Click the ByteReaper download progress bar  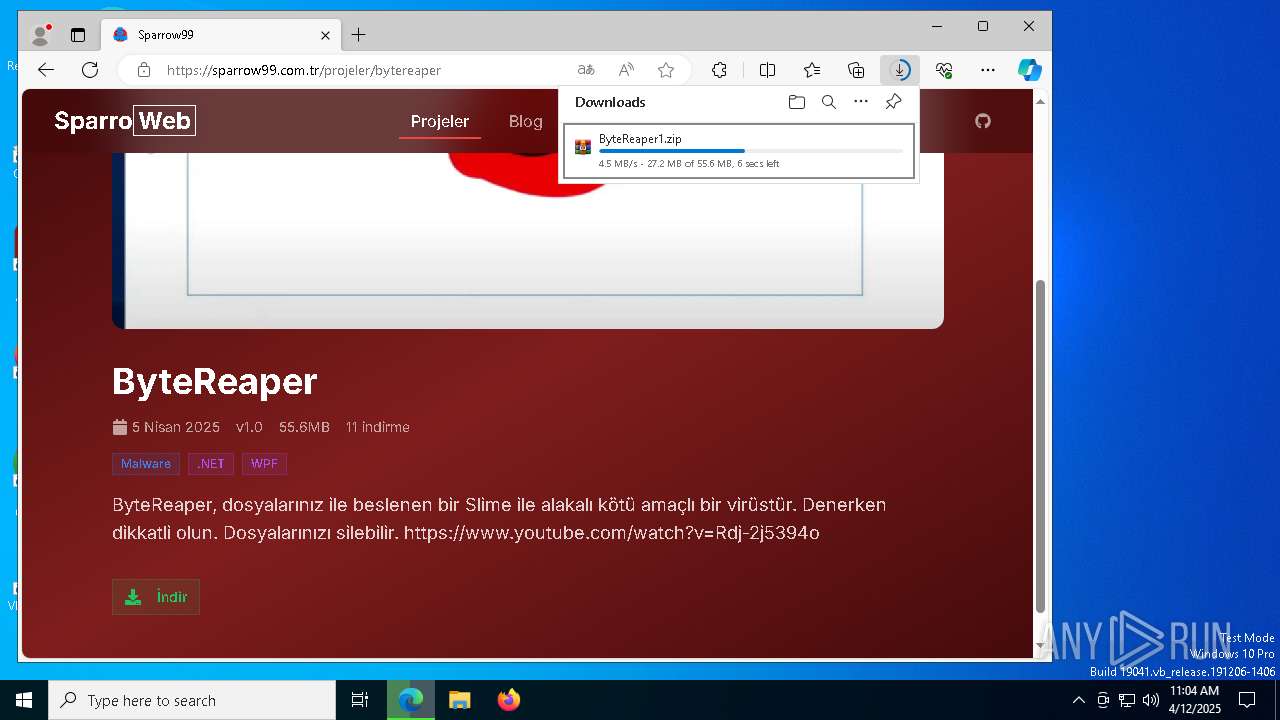coord(750,151)
